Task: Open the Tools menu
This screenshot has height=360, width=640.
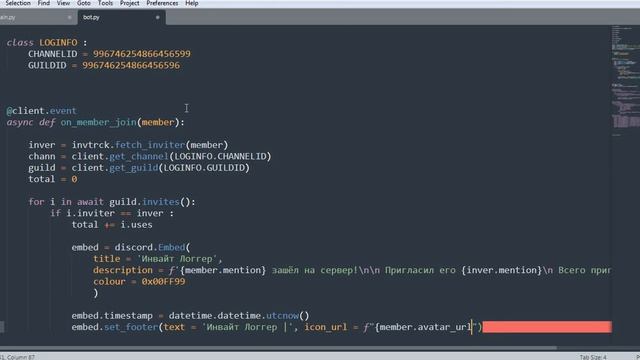Action: (x=105, y=3)
